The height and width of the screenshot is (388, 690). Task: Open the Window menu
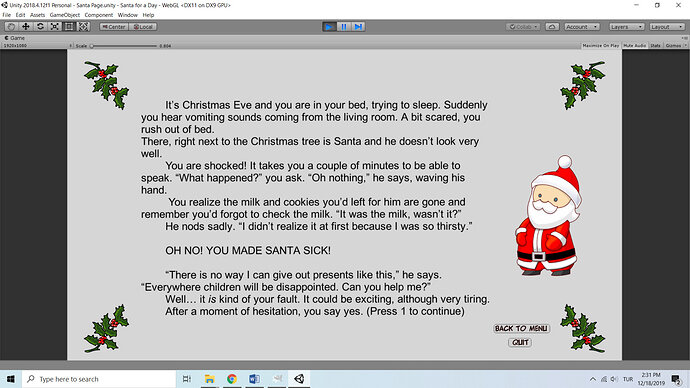tap(128, 15)
